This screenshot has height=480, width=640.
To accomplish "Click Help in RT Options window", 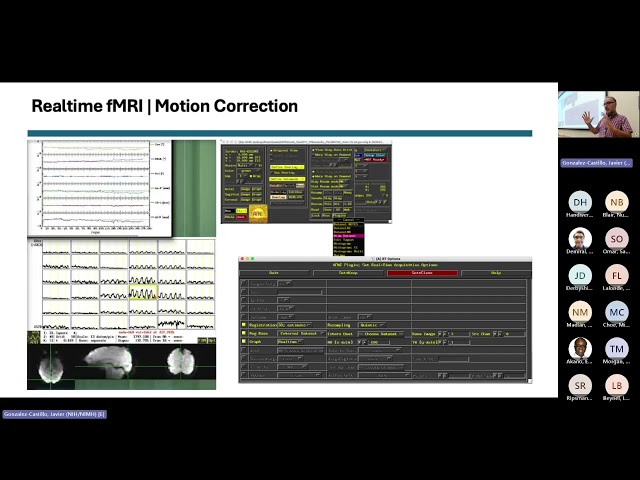I will 496,273.
